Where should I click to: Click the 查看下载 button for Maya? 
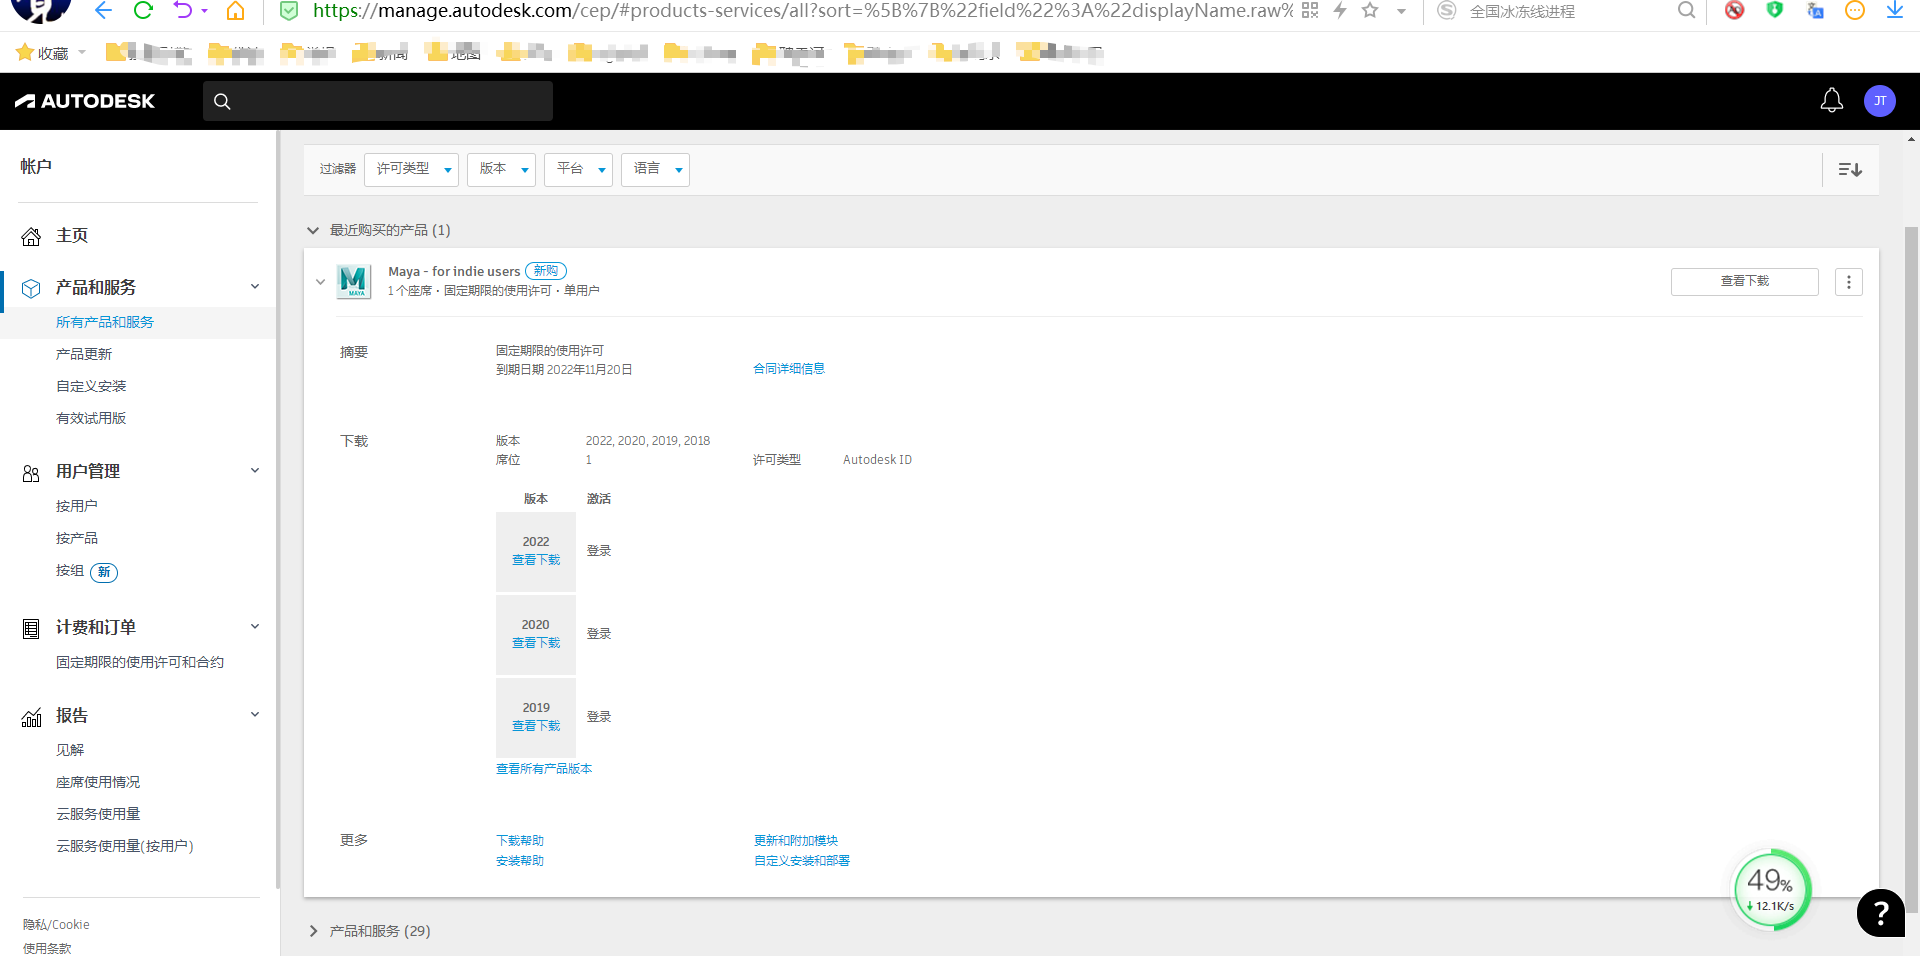1744,282
